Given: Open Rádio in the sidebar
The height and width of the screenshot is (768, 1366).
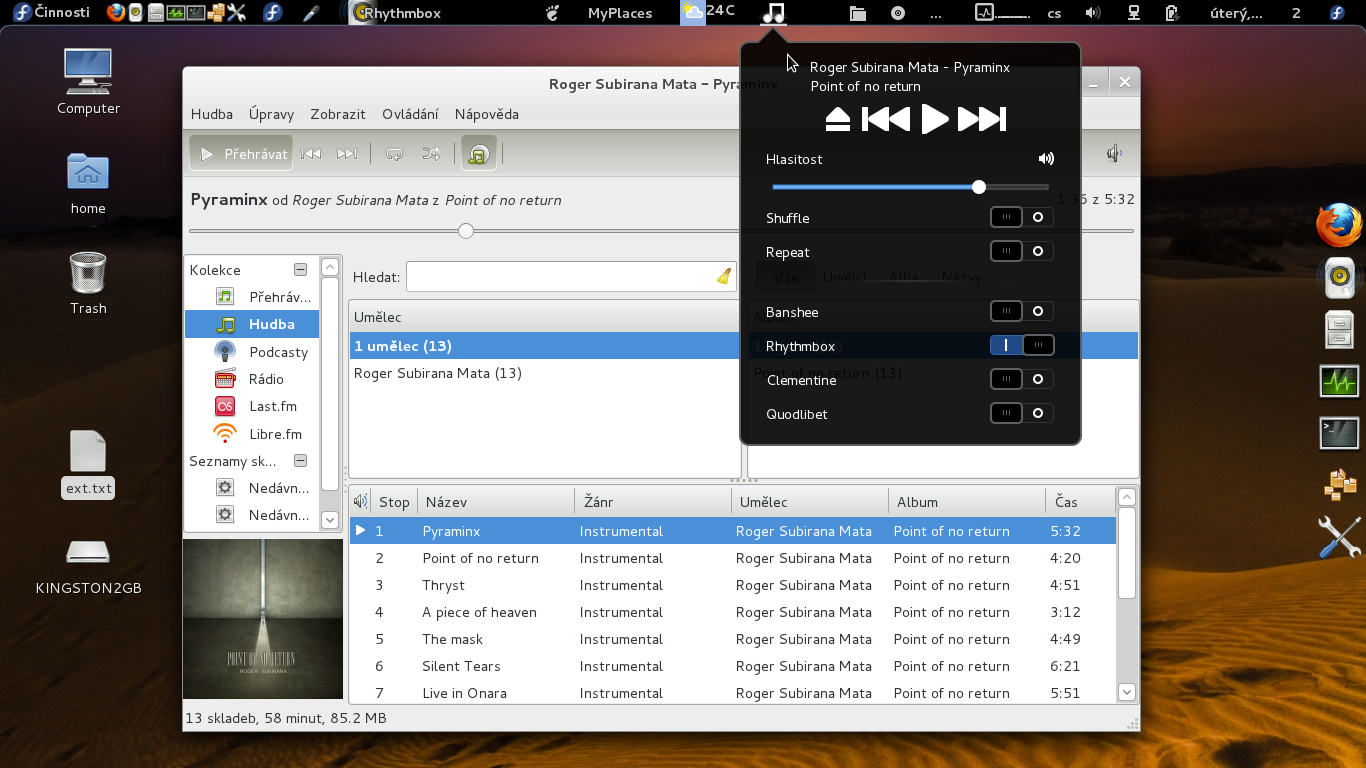Looking at the screenshot, I should pyautogui.click(x=252, y=379).
